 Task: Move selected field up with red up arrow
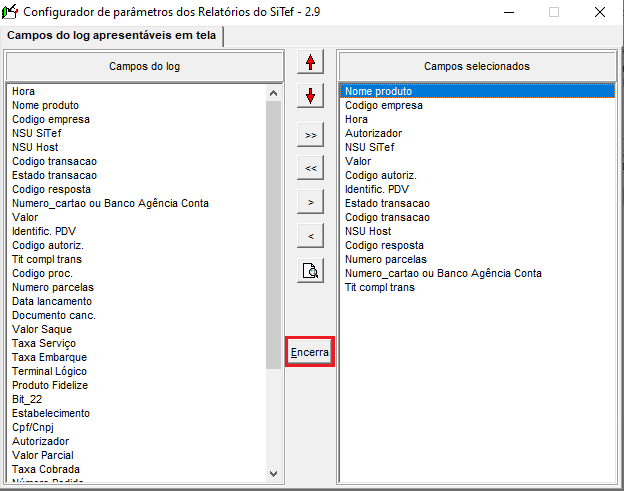[310, 62]
